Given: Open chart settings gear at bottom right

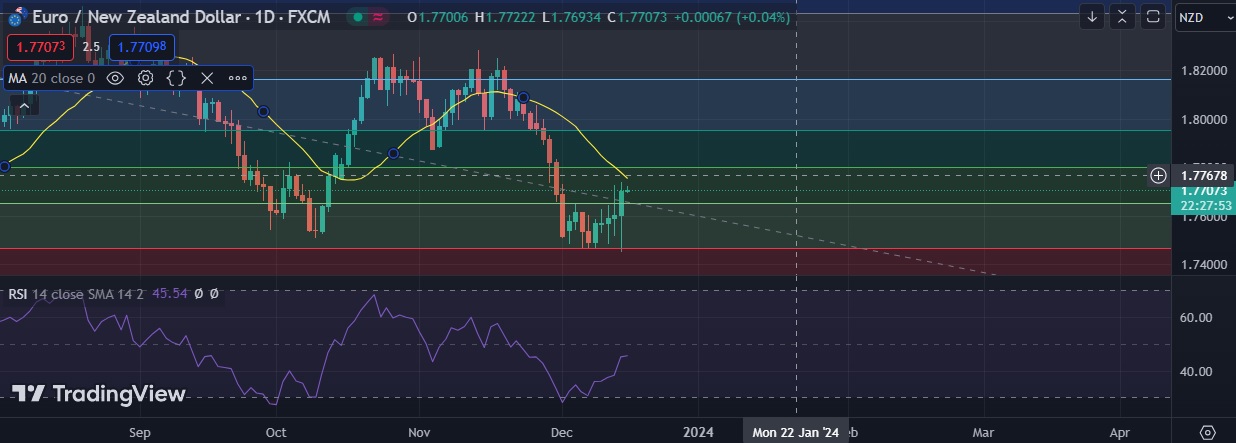Looking at the screenshot, I should [x=1207, y=432].
